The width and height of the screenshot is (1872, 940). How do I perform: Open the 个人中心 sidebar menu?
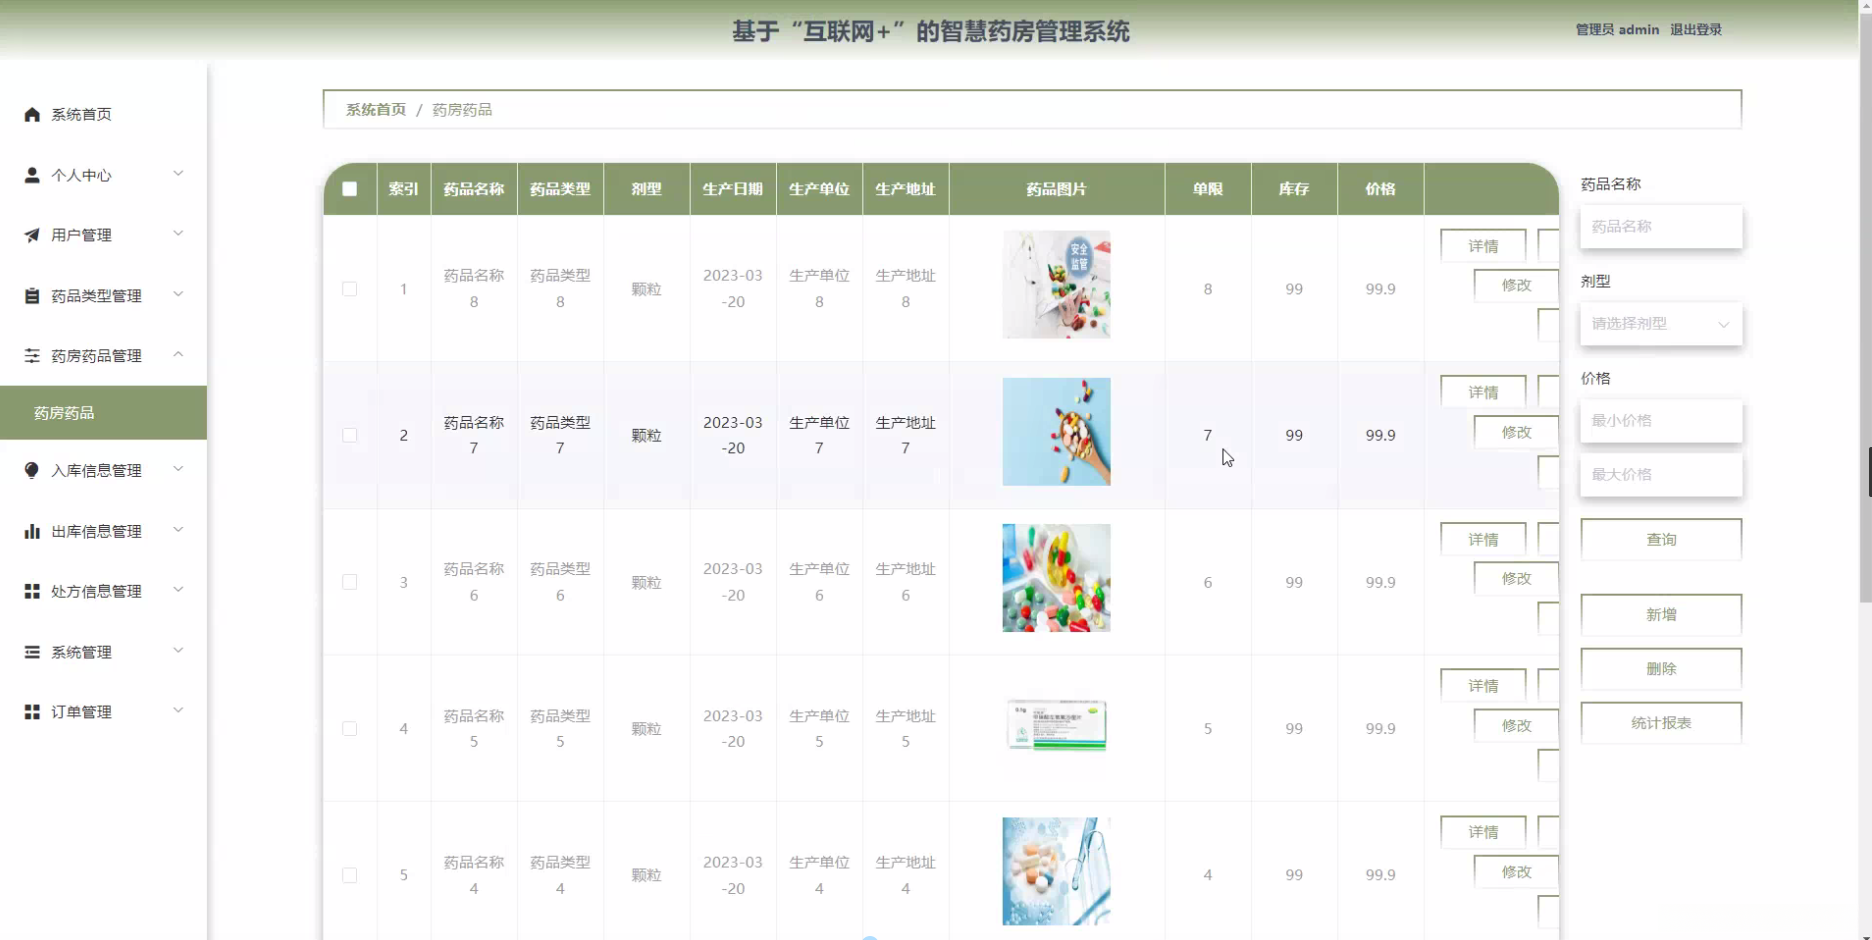[103, 175]
